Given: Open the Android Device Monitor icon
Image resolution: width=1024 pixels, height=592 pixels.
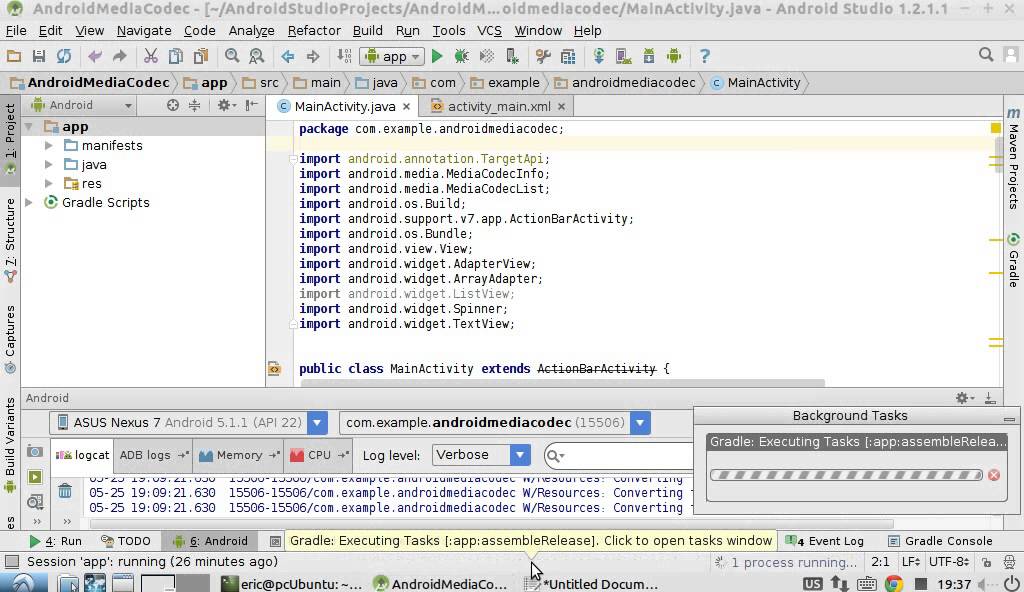Looking at the screenshot, I should click(x=674, y=56).
